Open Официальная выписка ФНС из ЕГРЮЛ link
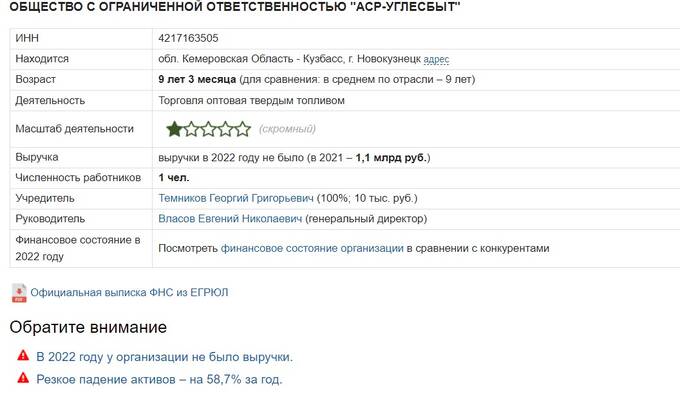 [x=129, y=292]
